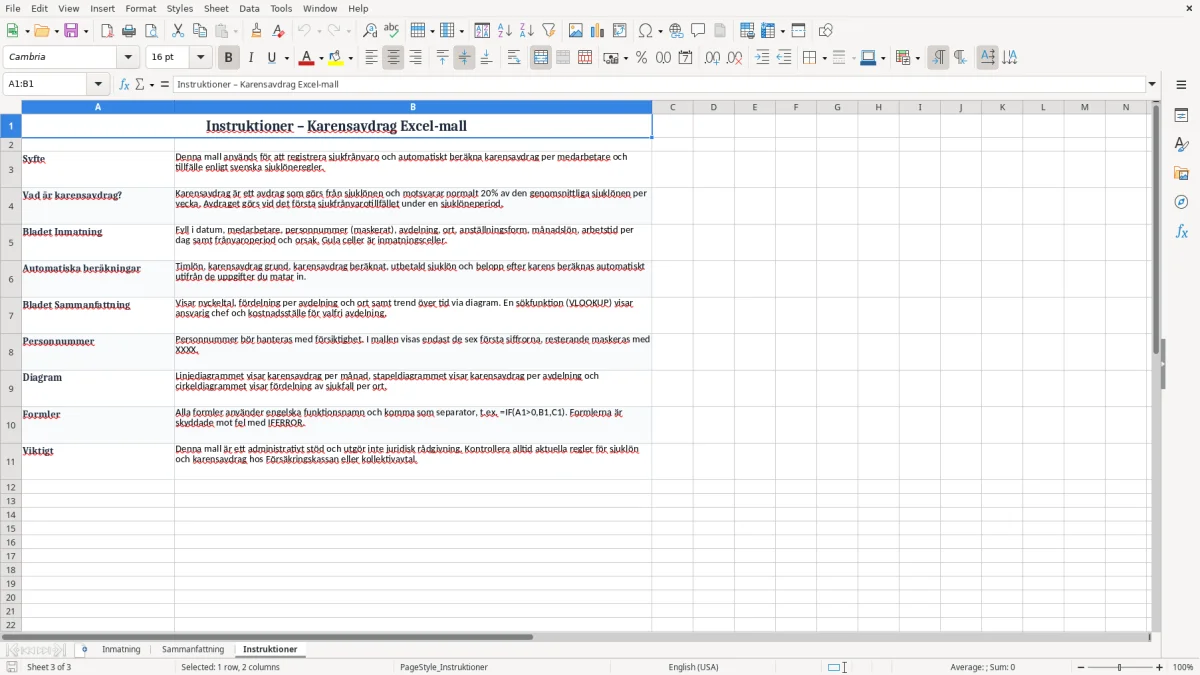Click zoom in plus button
This screenshot has height=675, width=1200.
(x=1160, y=667)
